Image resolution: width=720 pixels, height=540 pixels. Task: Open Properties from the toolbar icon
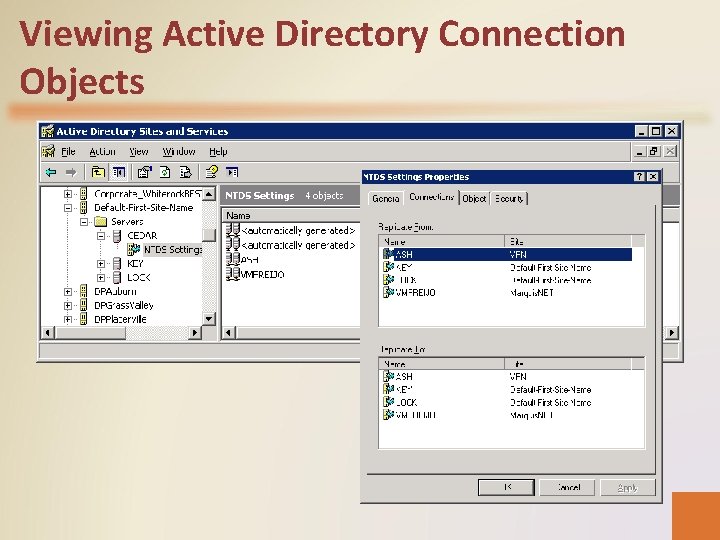145,172
